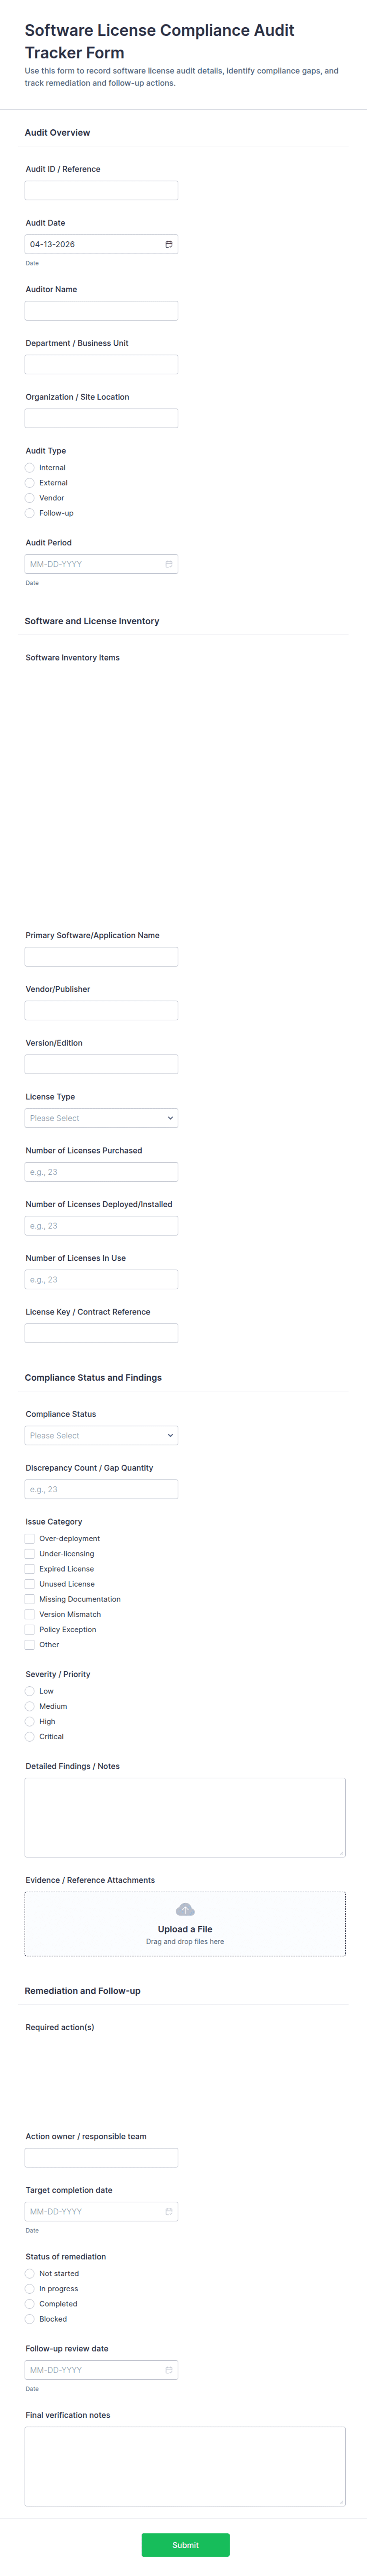The height and width of the screenshot is (2576, 367).
Task: Click the Auditor Name text box
Action: (x=101, y=310)
